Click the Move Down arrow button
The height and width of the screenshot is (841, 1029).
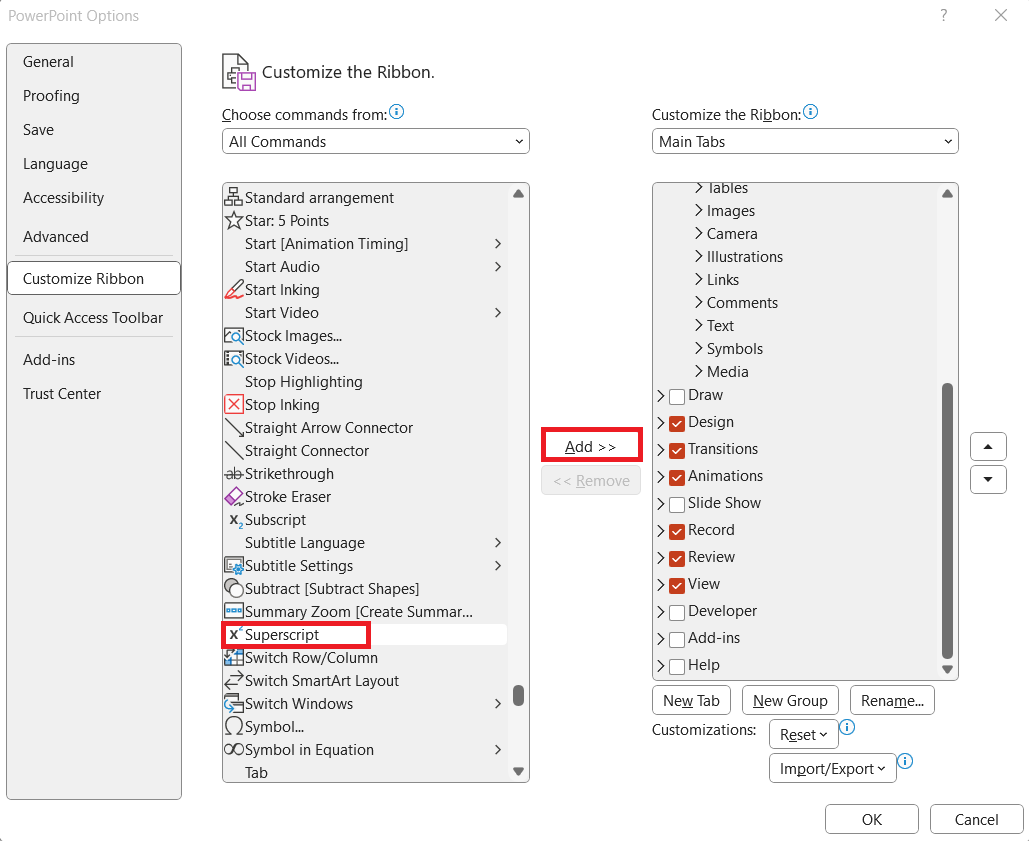point(988,479)
